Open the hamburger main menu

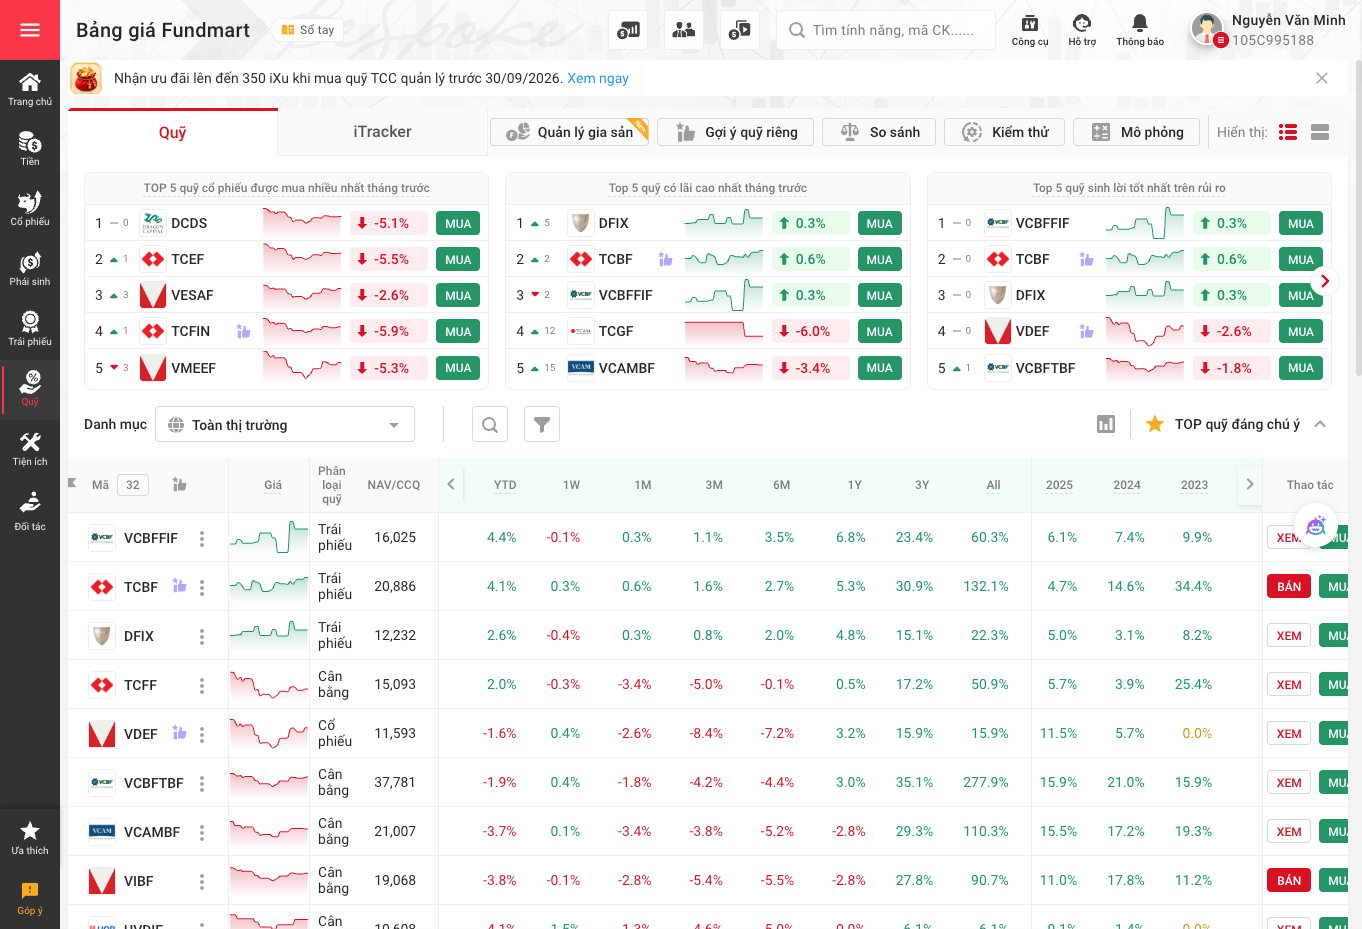30,30
